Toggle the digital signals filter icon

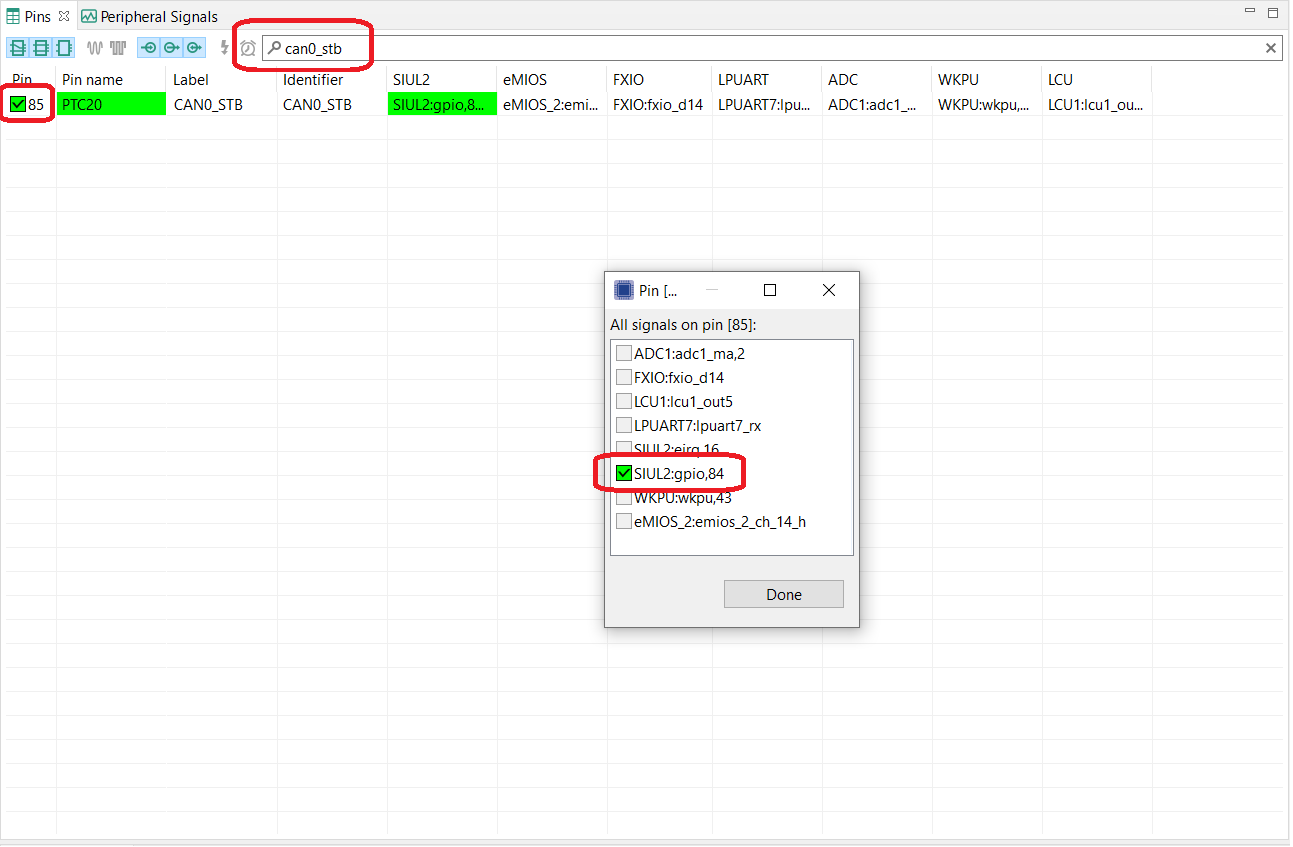117,47
